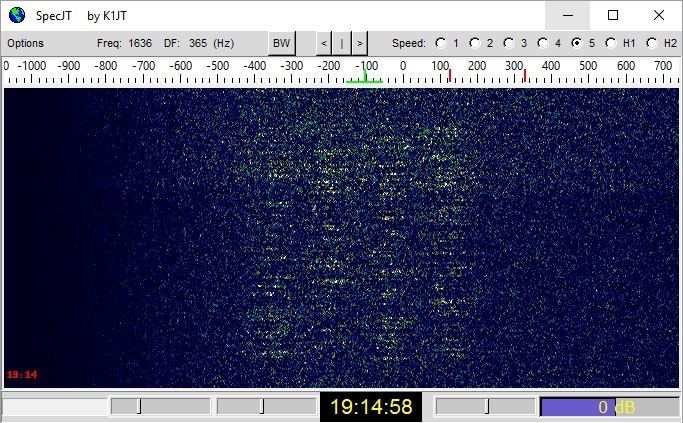Click the Freq: 1636 readout

coord(124,43)
